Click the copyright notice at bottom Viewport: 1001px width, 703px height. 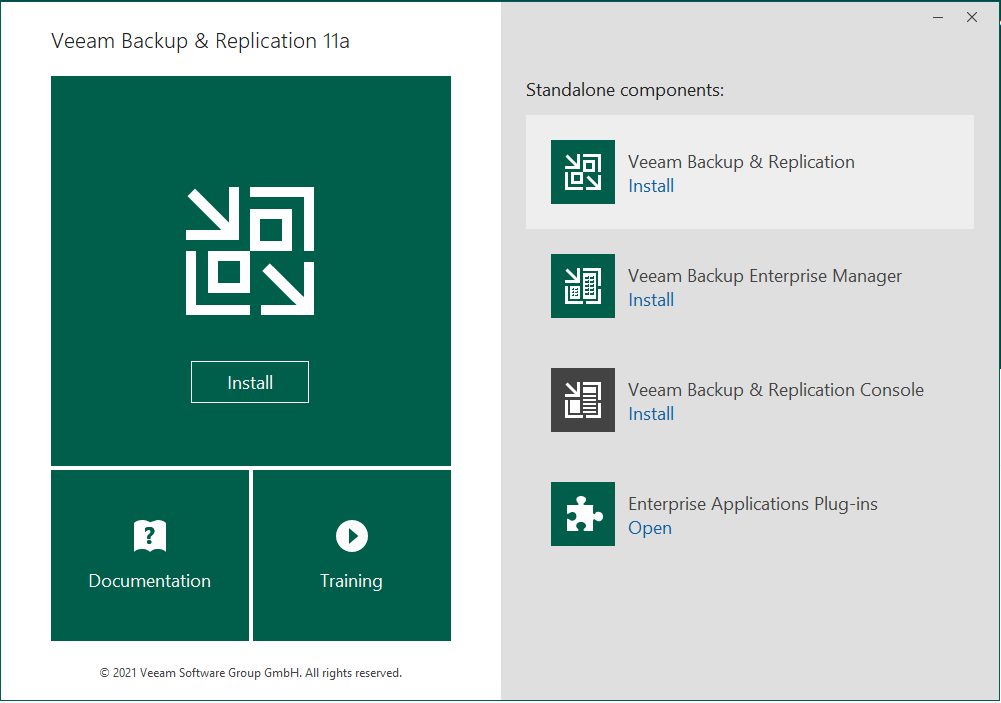250,672
